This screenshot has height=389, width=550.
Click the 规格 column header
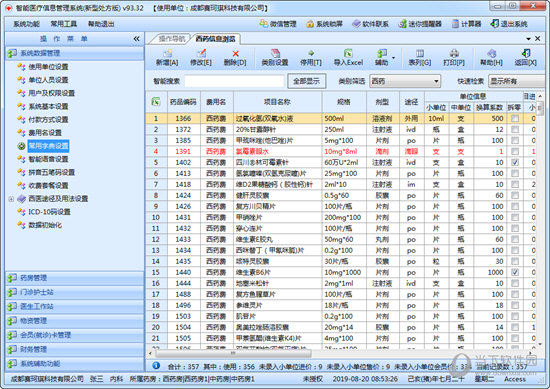coord(344,102)
